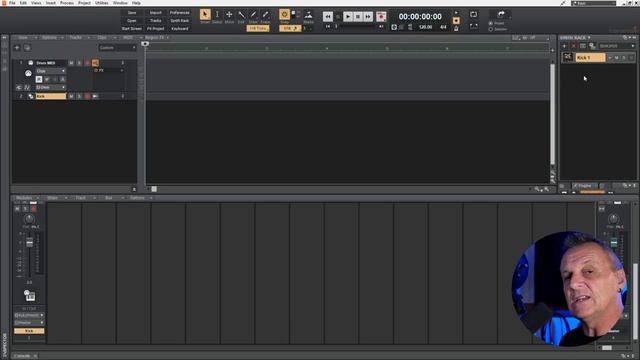
Task: Activate the Move tool
Action: click(x=229, y=15)
